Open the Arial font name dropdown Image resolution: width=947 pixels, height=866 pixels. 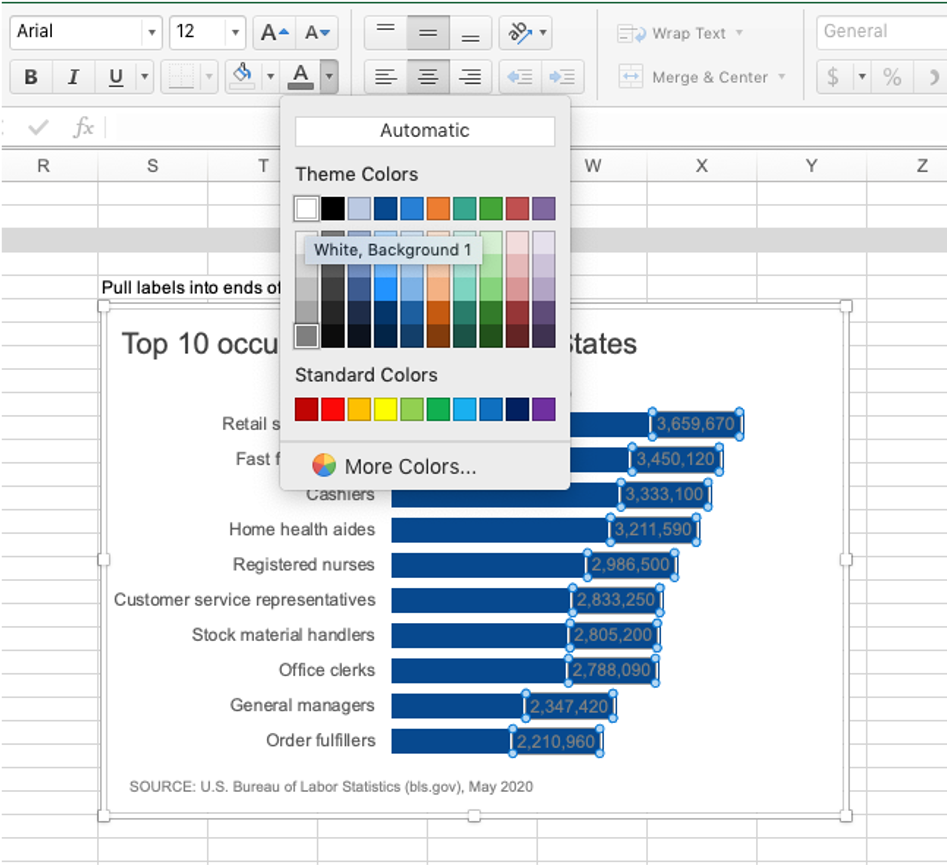coord(150,32)
